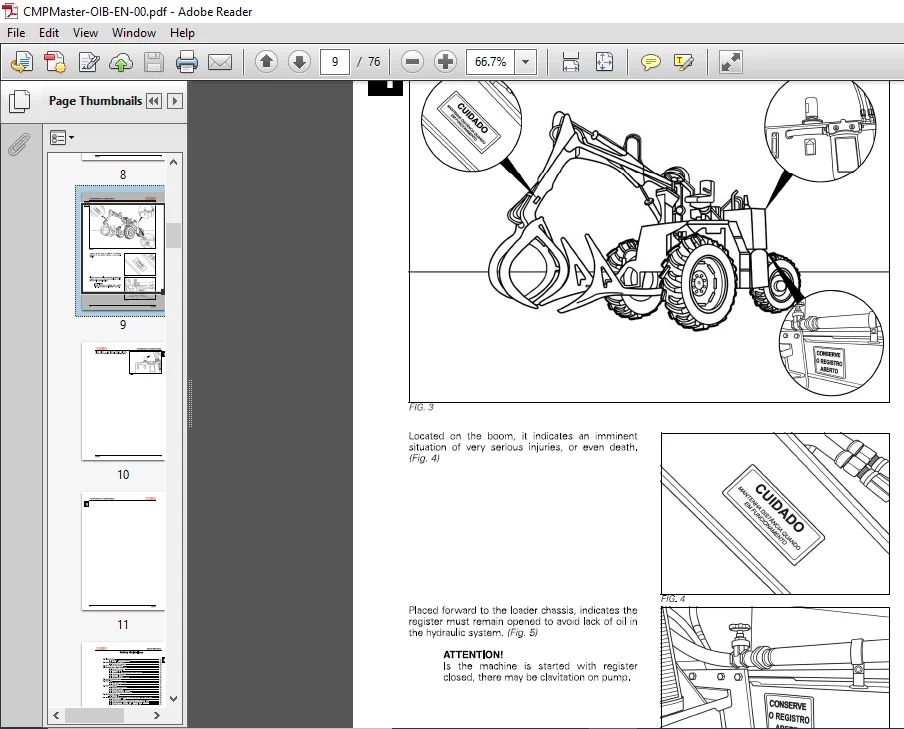Image resolution: width=904 pixels, height=729 pixels.
Task: Add sticky note comment icon
Action: (x=650, y=62)
